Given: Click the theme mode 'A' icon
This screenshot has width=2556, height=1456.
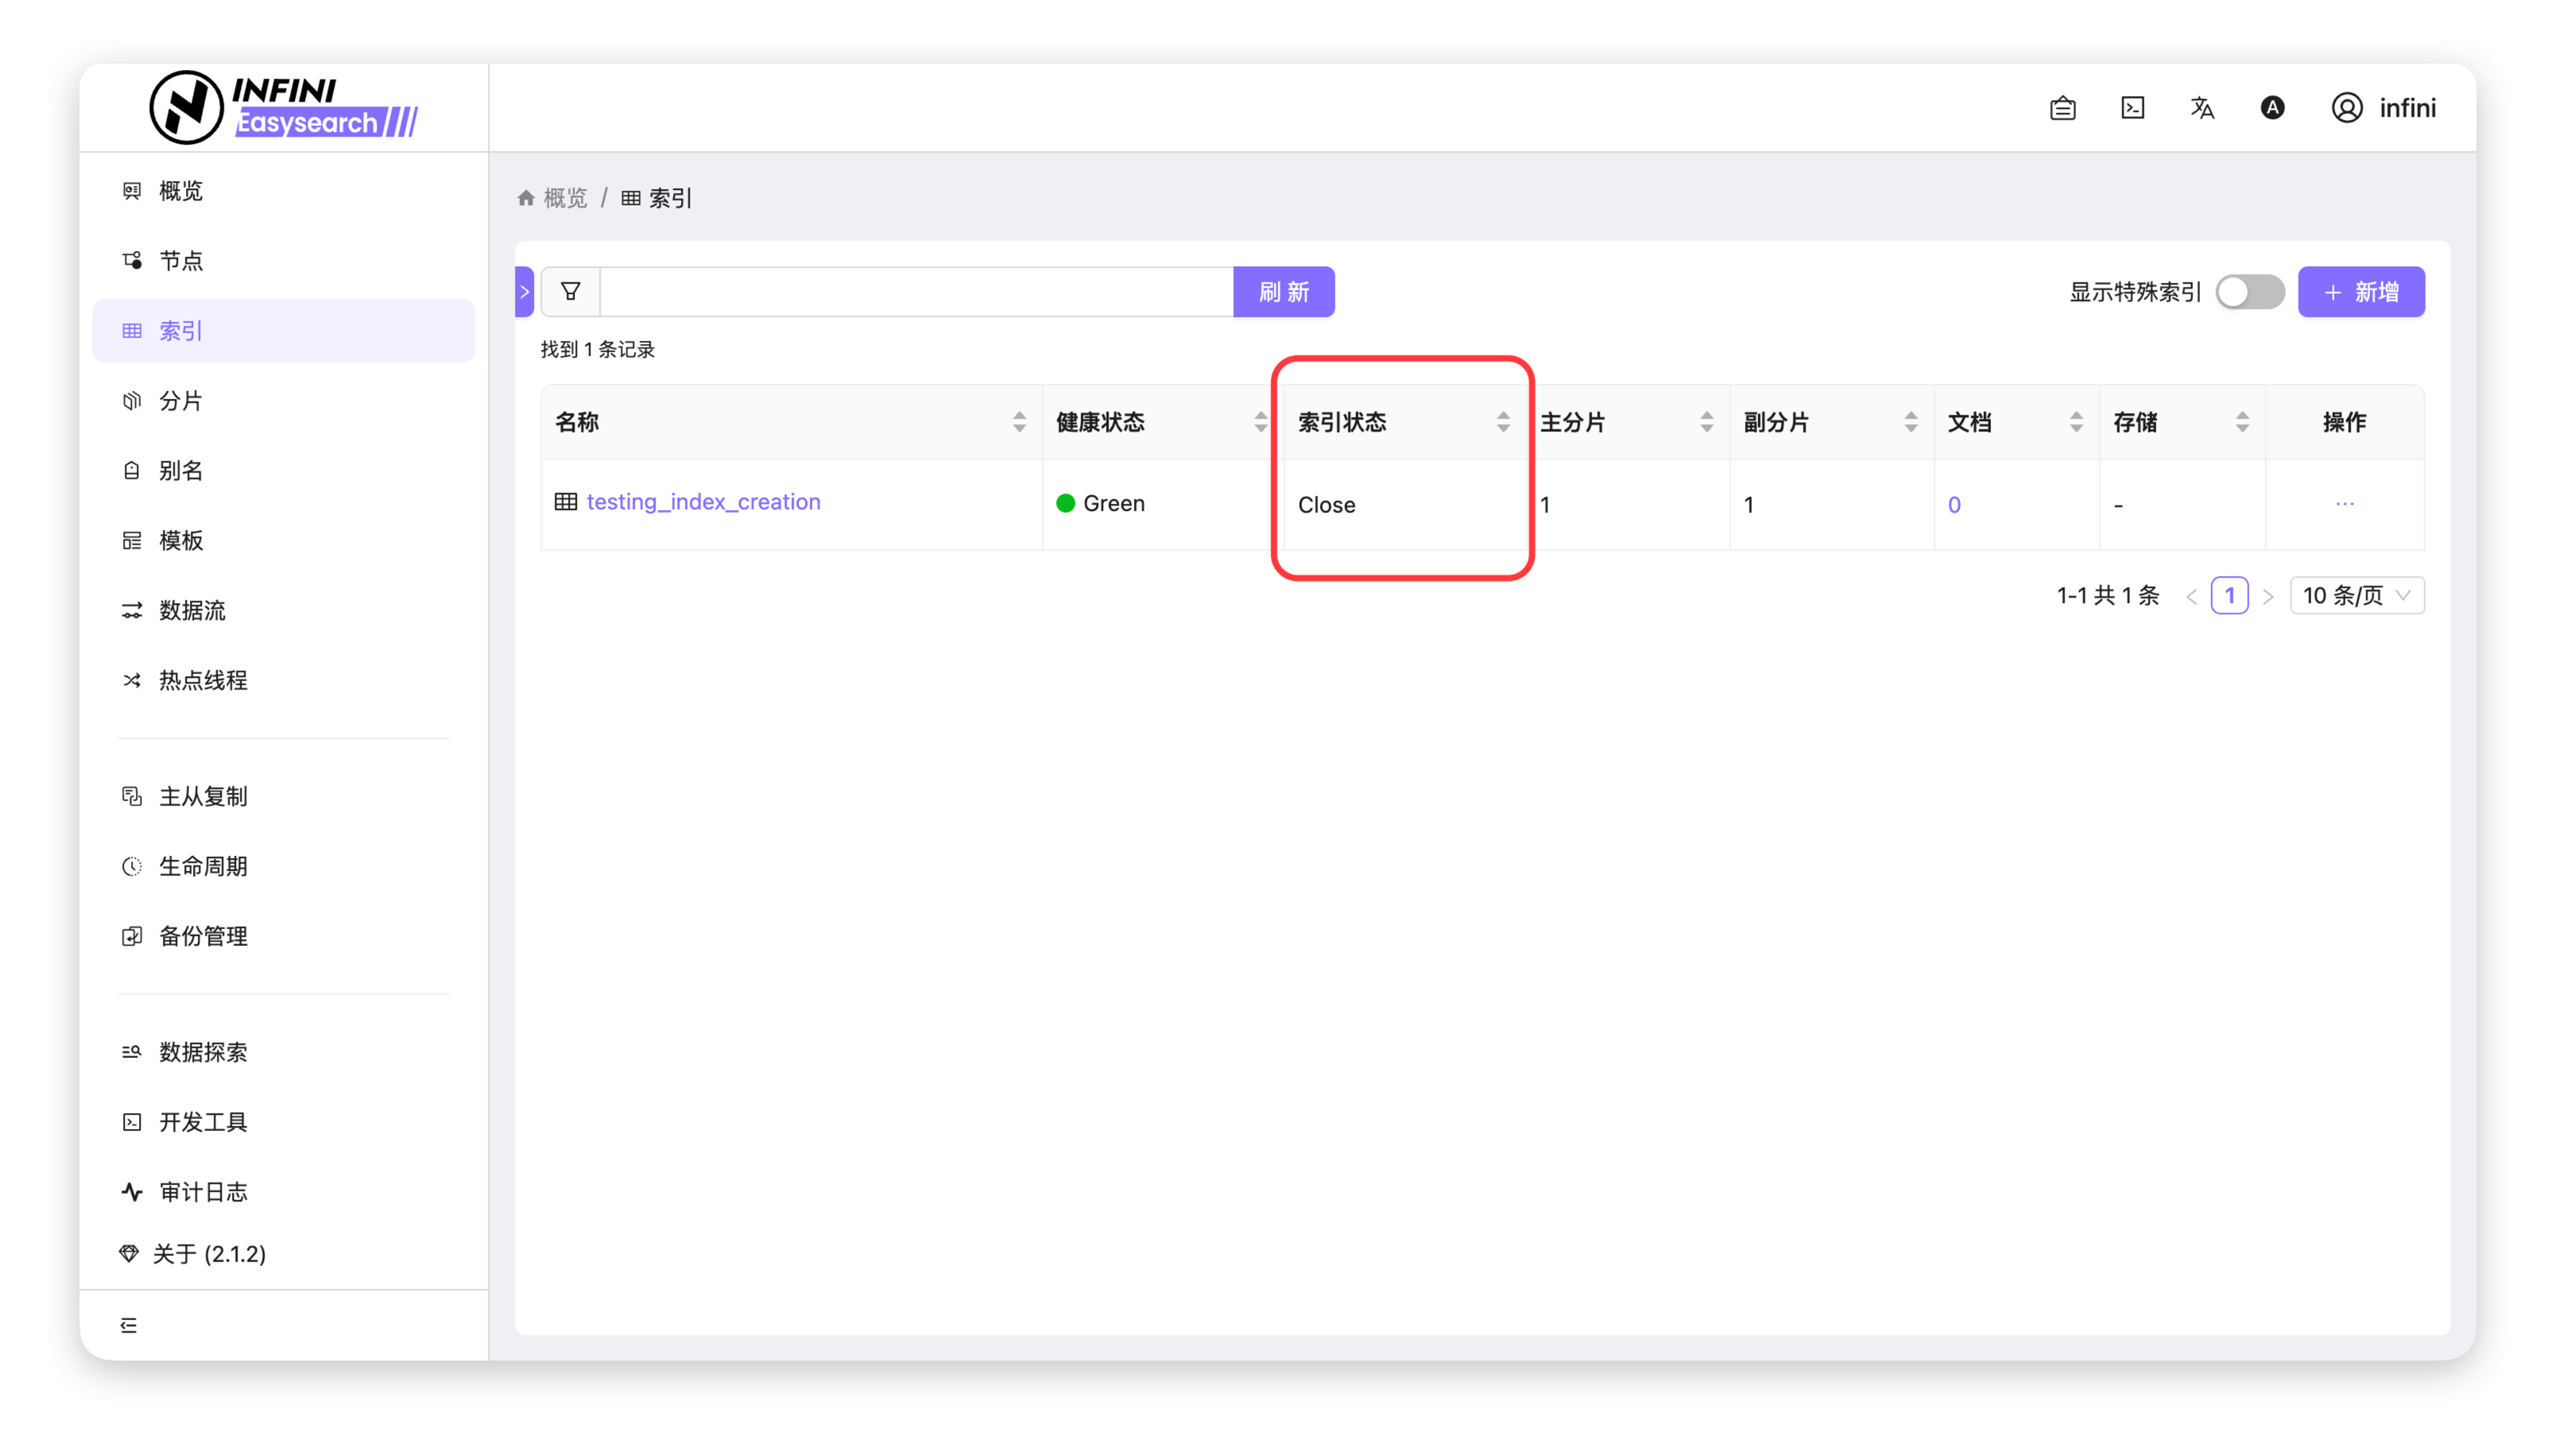Looking at the screenshot, I should (2272, 108).
